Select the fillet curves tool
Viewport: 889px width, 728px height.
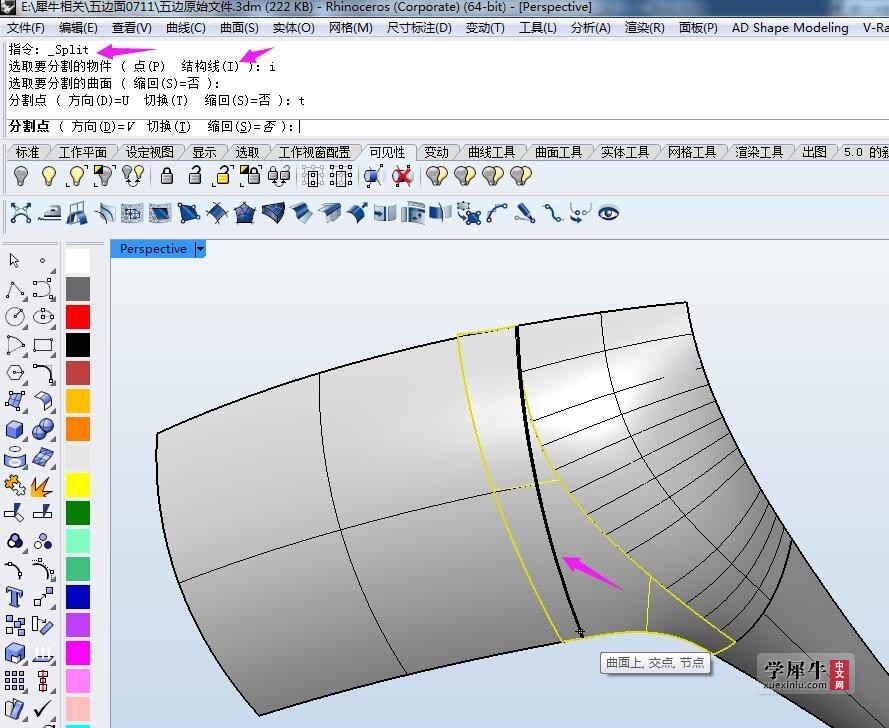coord(43,373)
